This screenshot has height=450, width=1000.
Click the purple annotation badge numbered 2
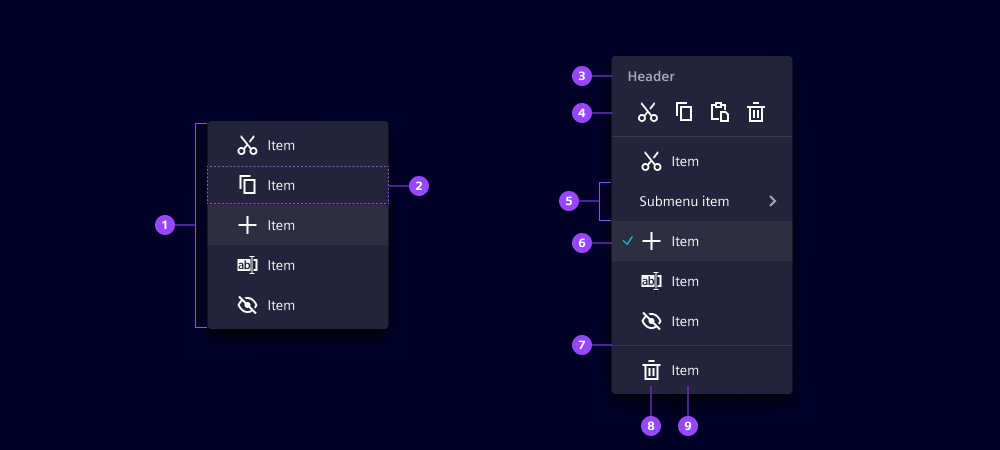coord(419,185)
